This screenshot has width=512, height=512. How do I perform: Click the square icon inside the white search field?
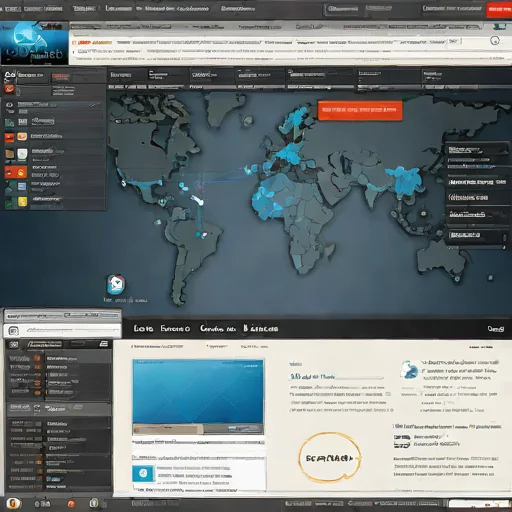coord(13,331)
